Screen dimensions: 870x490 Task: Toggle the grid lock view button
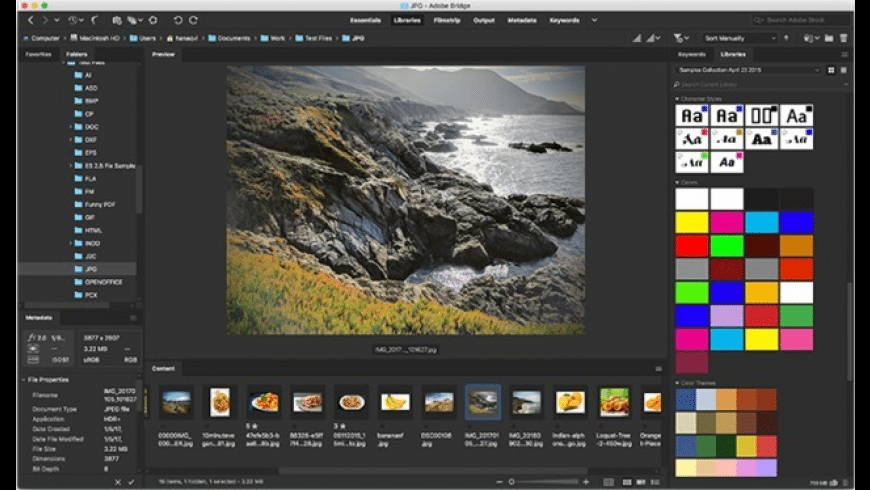[x=609, y=482]
